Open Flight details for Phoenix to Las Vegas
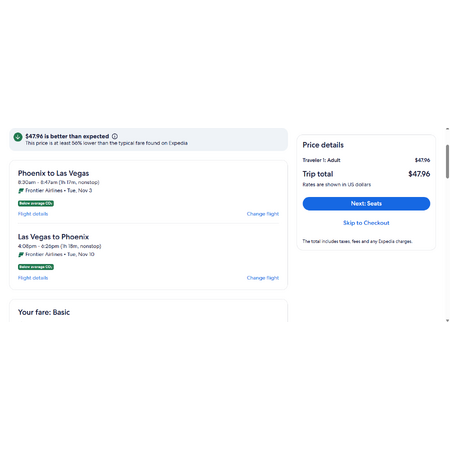This screenshot has height=450, width=450. (33, 214)
